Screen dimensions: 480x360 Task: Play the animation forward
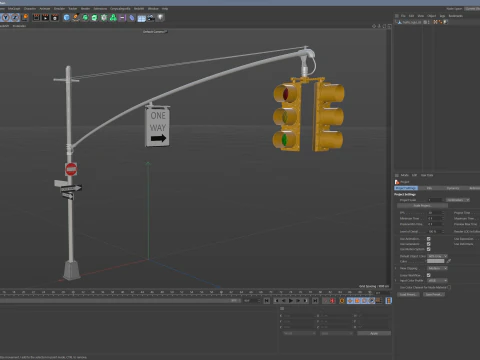coord(291,301)
